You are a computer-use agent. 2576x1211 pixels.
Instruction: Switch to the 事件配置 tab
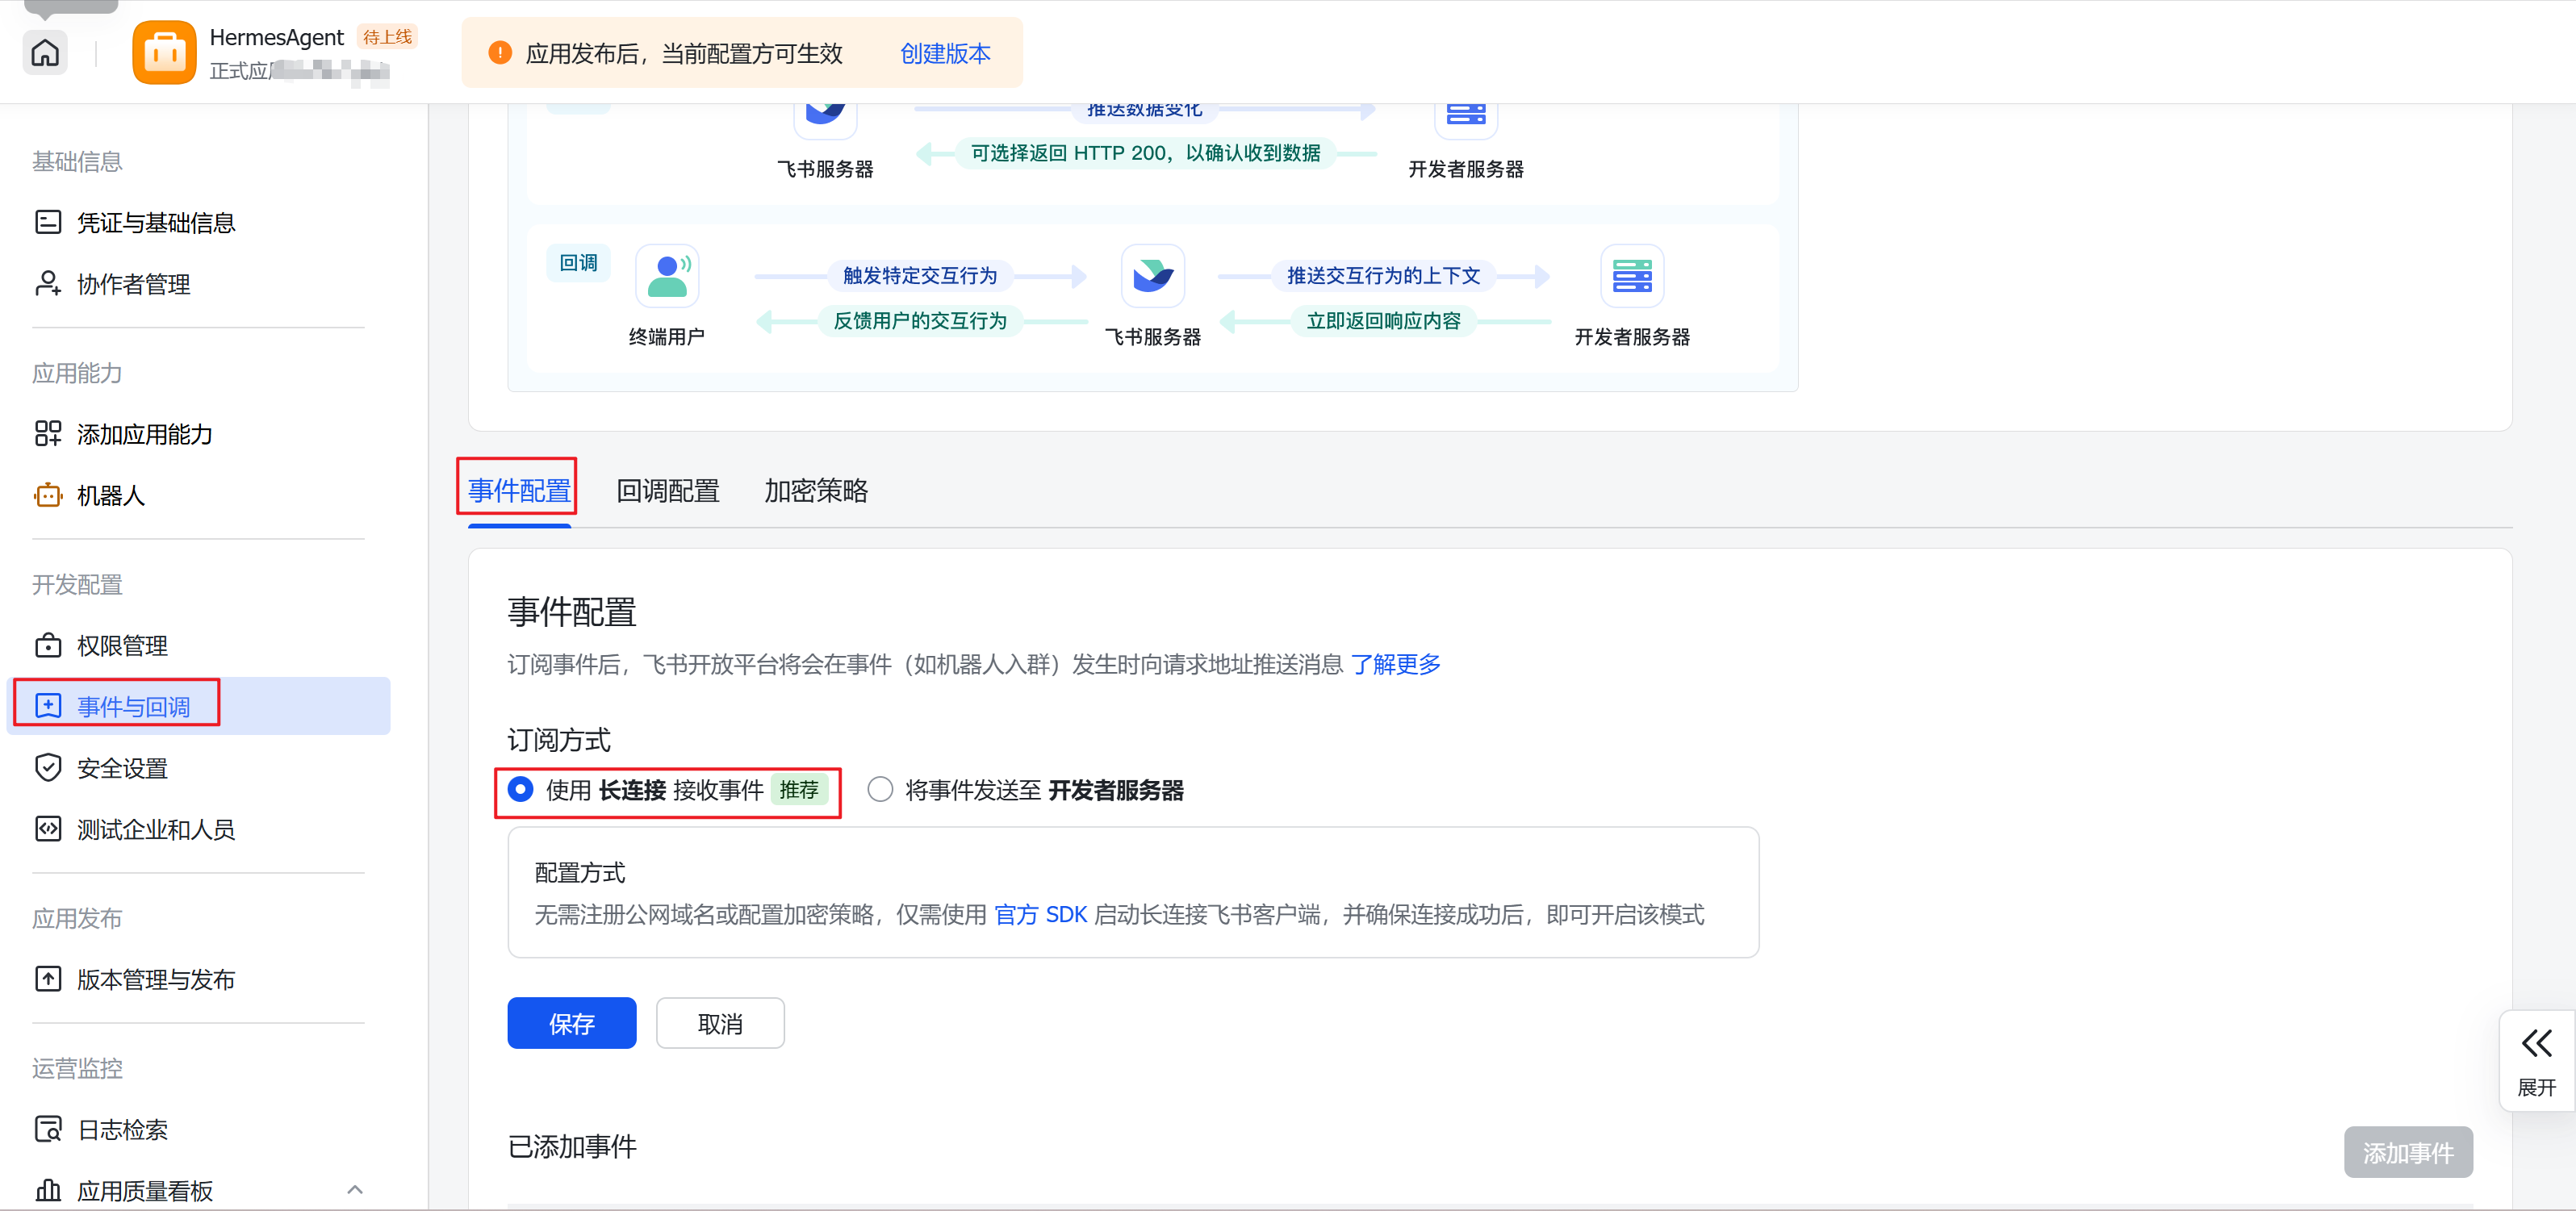click(519, 491)
